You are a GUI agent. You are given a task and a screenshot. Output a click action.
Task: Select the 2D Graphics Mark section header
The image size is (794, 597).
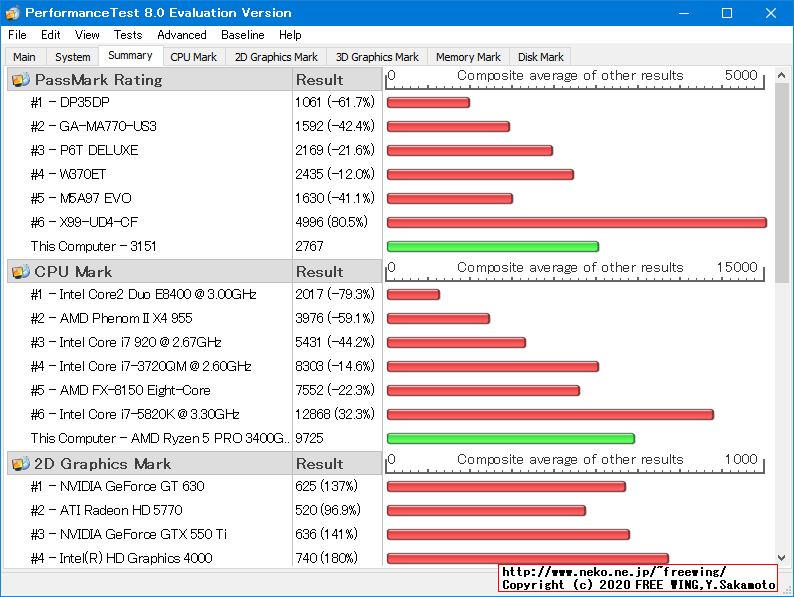[x=150, y=463]
